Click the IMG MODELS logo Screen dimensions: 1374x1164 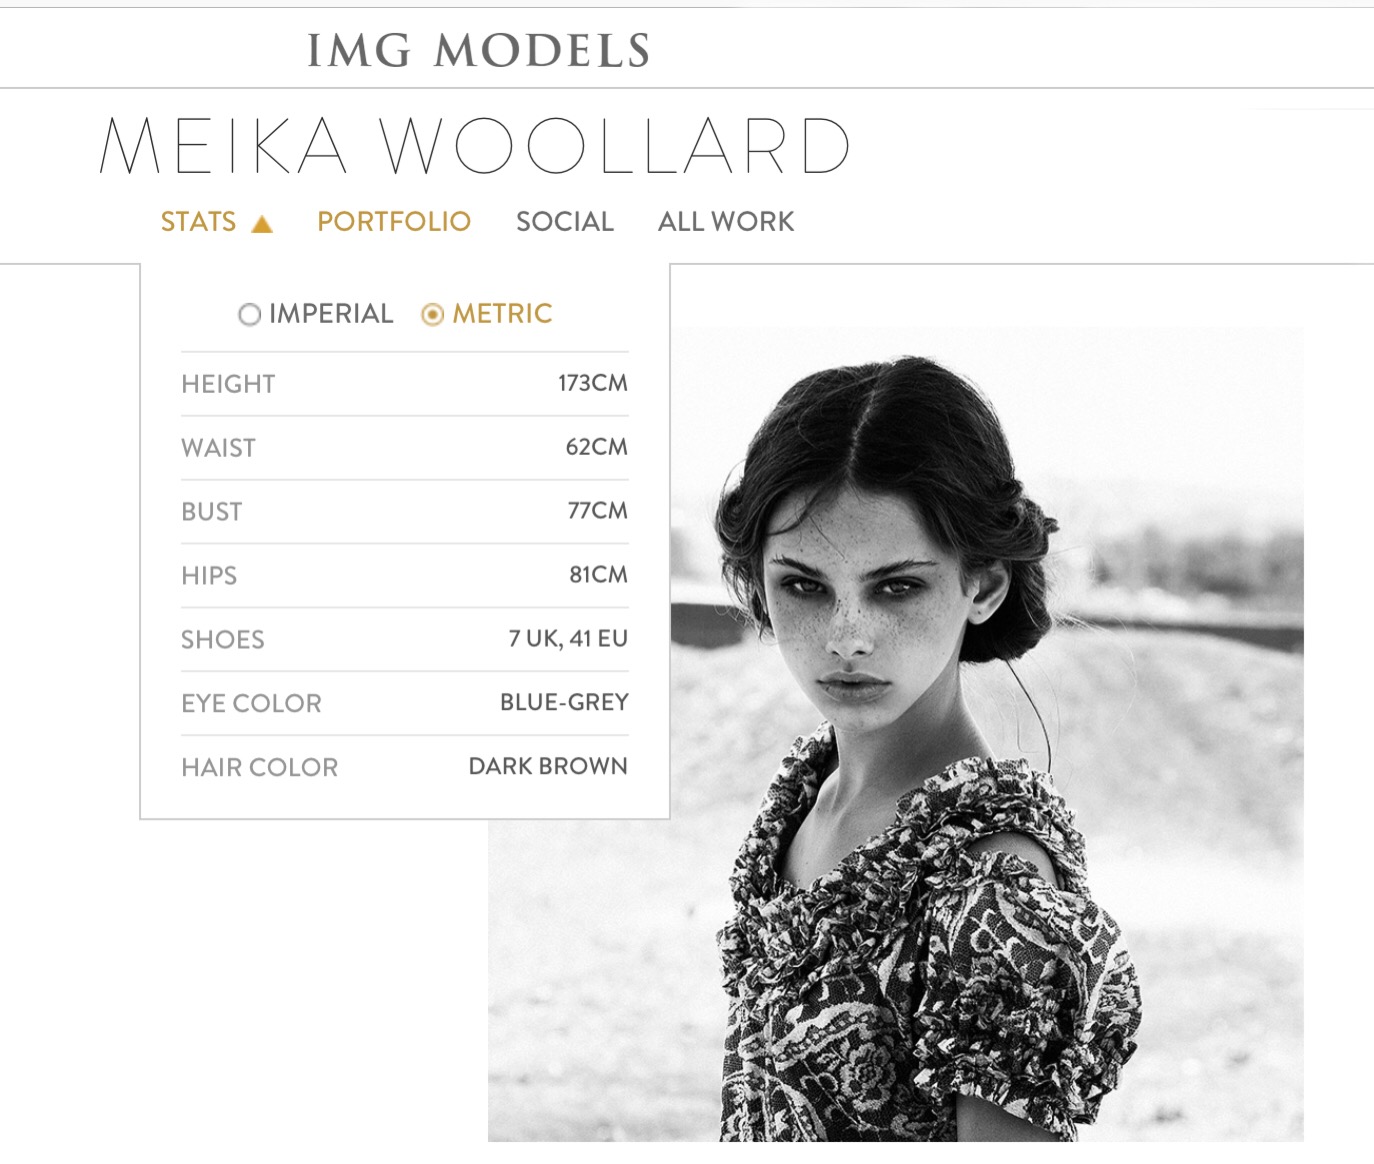pyautogui.click(x=478, y=50)
